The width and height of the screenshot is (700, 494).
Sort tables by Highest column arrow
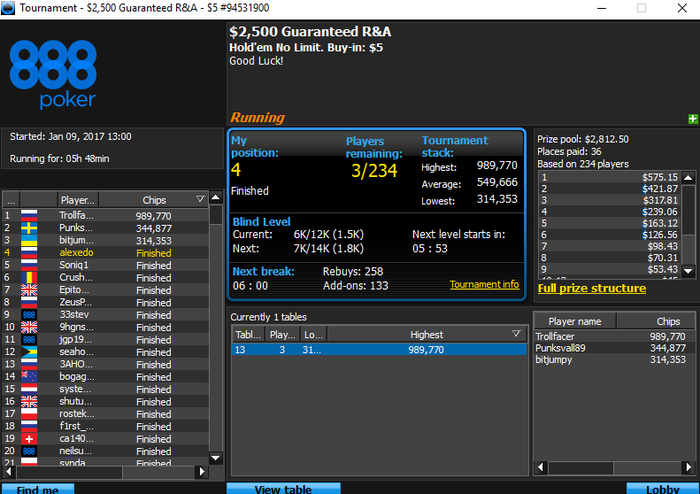click(517, 334)
